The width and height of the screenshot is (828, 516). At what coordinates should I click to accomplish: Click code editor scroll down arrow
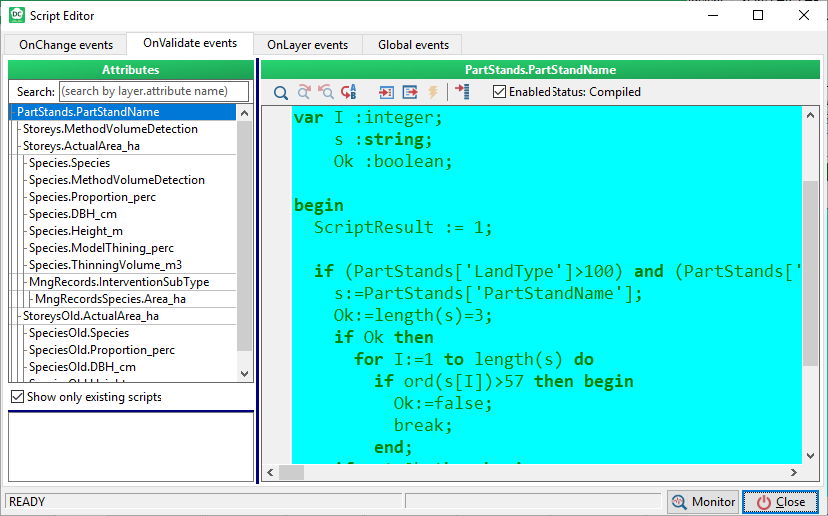tap(811, 456)
